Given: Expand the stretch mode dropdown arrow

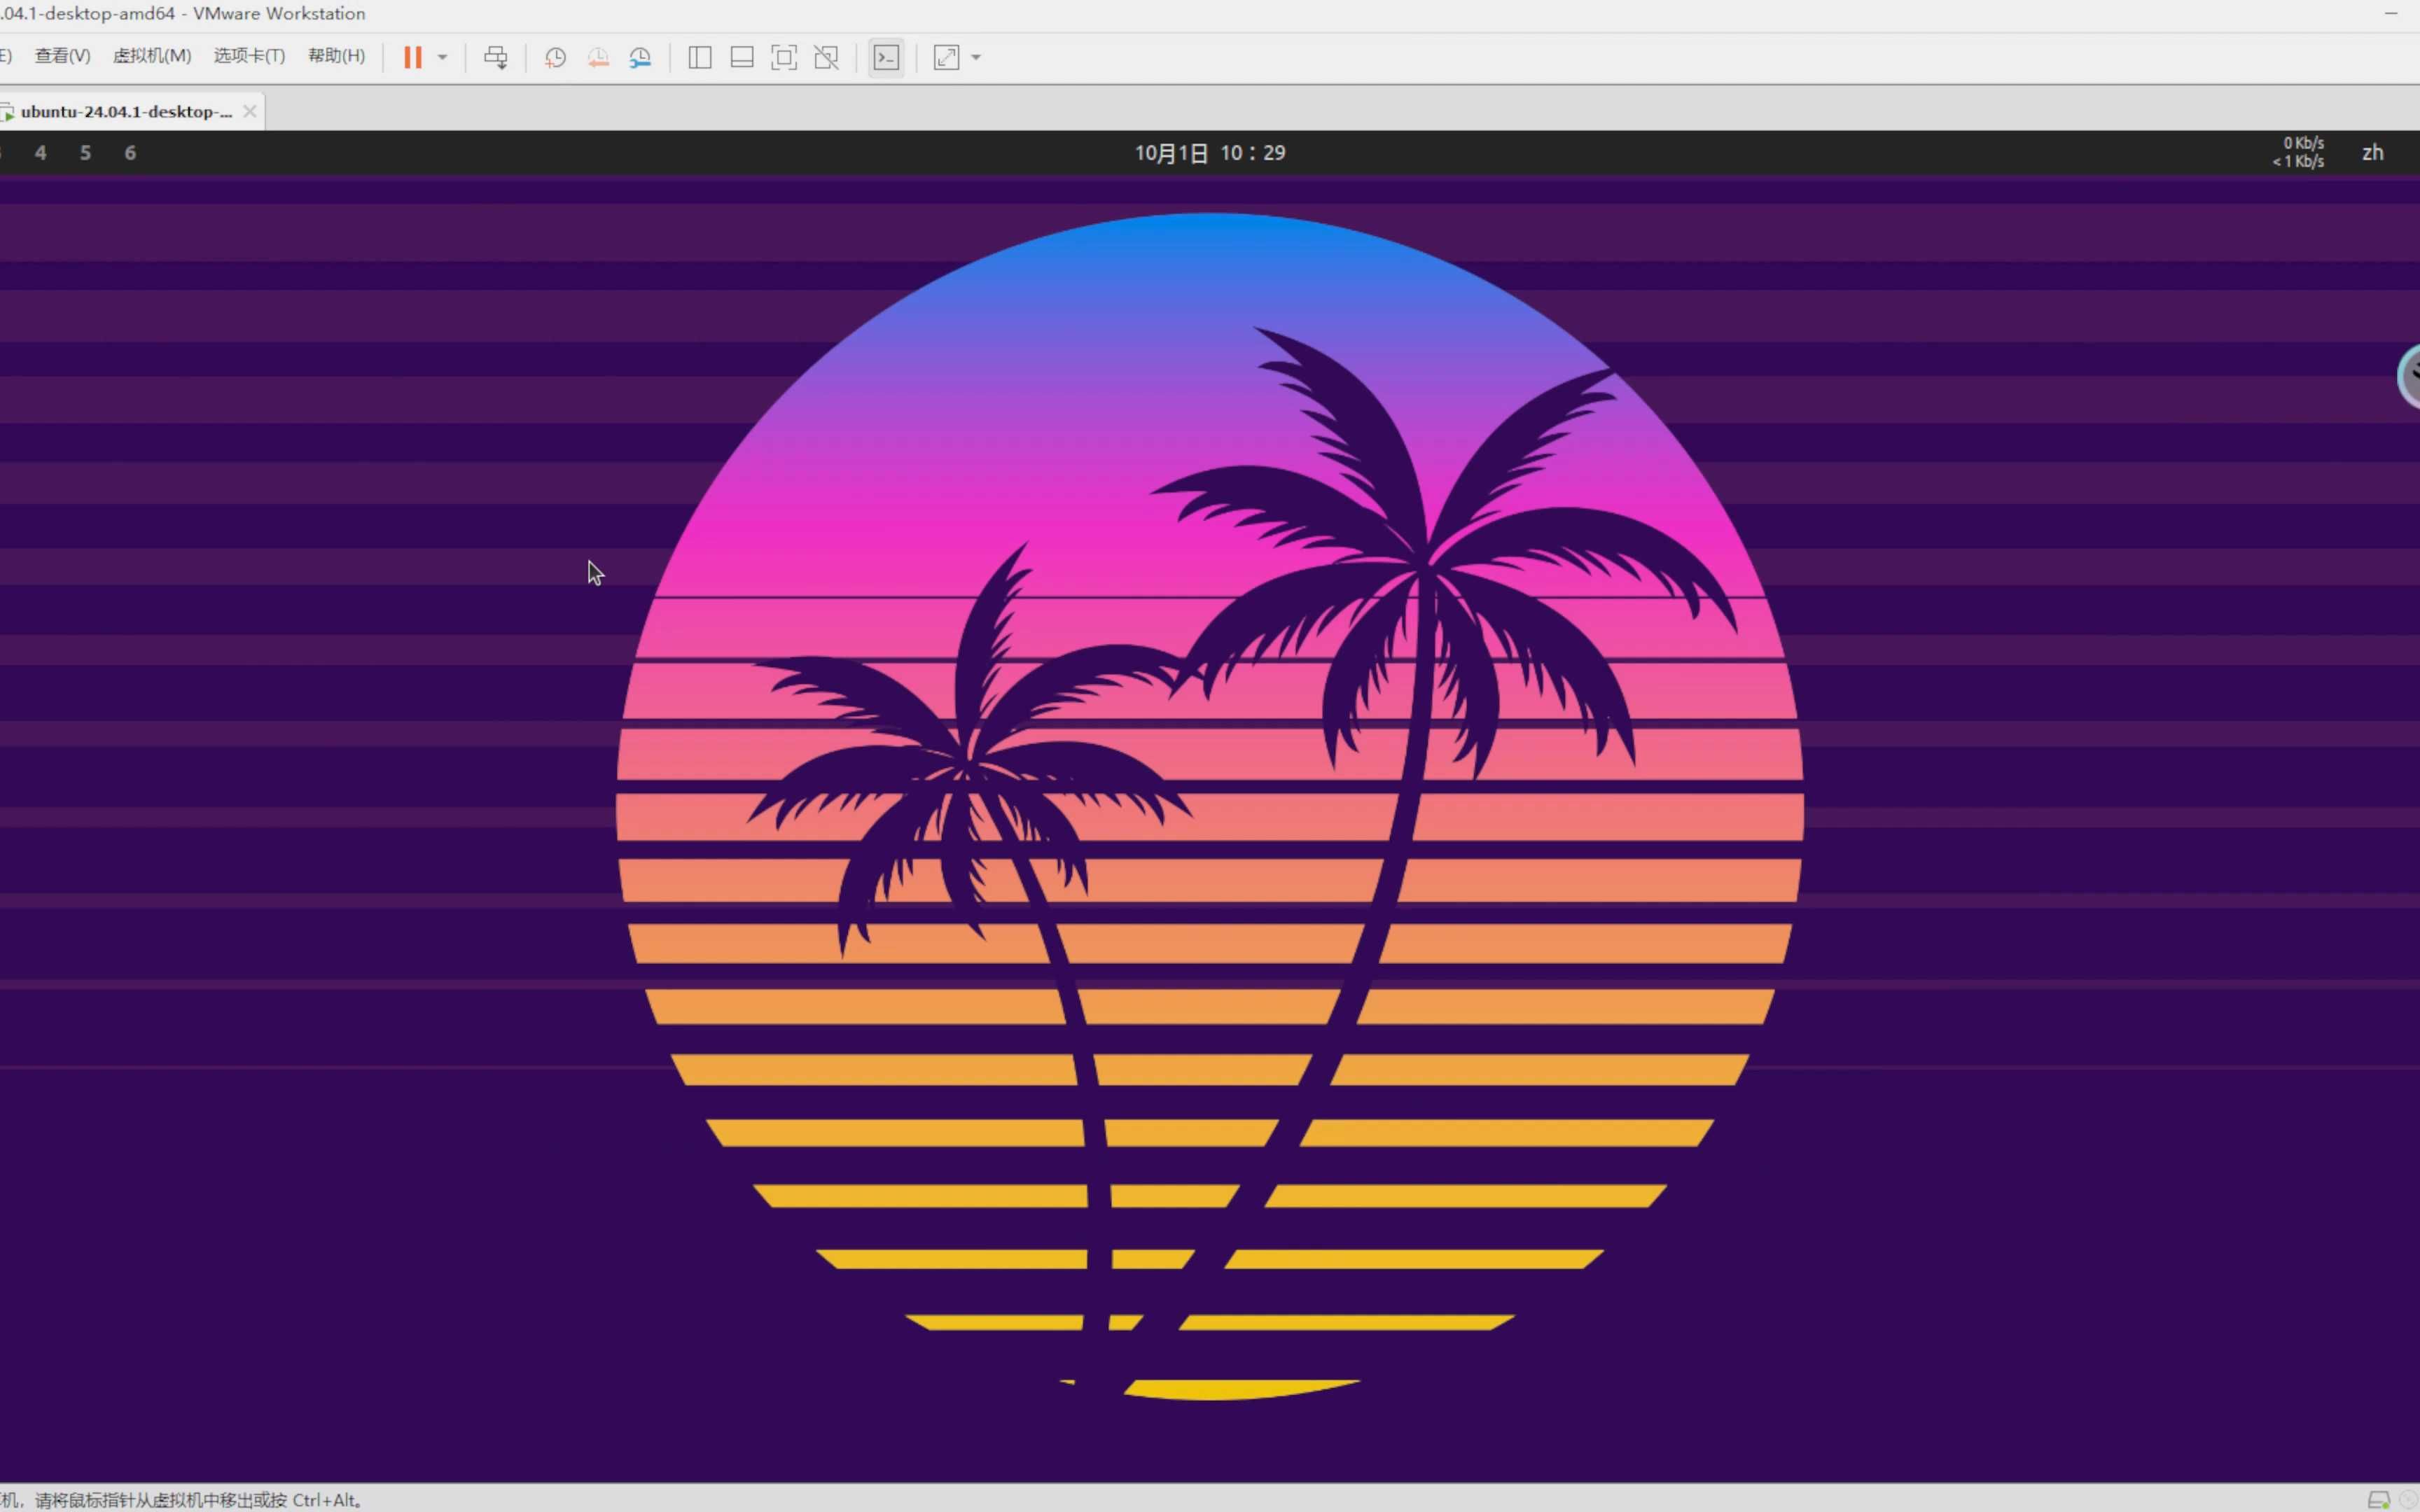Looking at the screenshot, I should pos(976,57).
